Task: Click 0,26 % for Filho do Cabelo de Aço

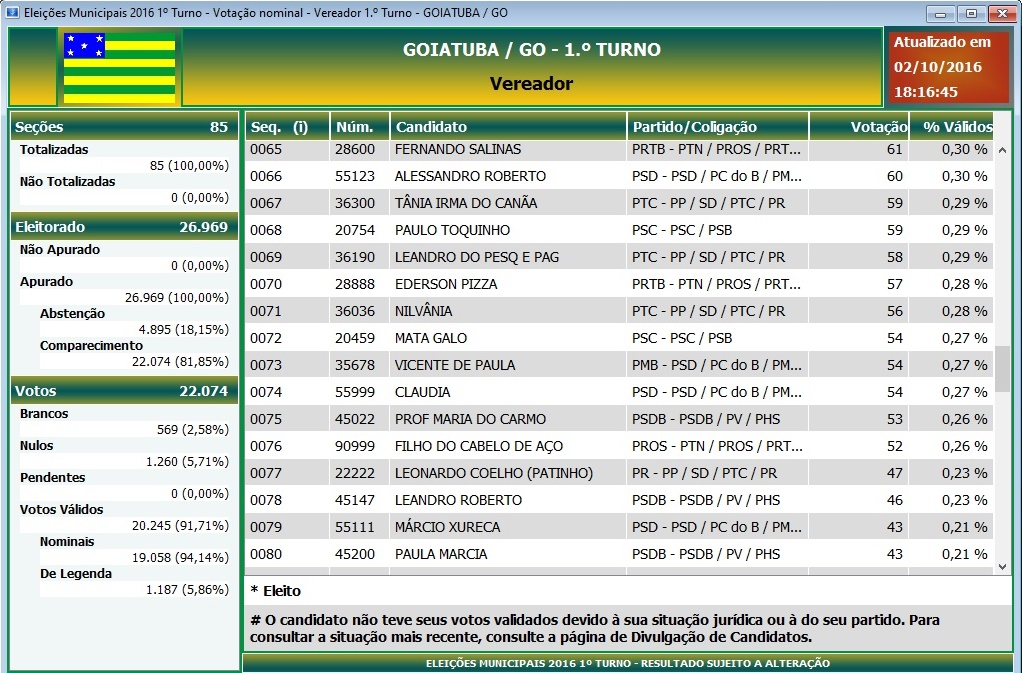Action: point(965,446)
